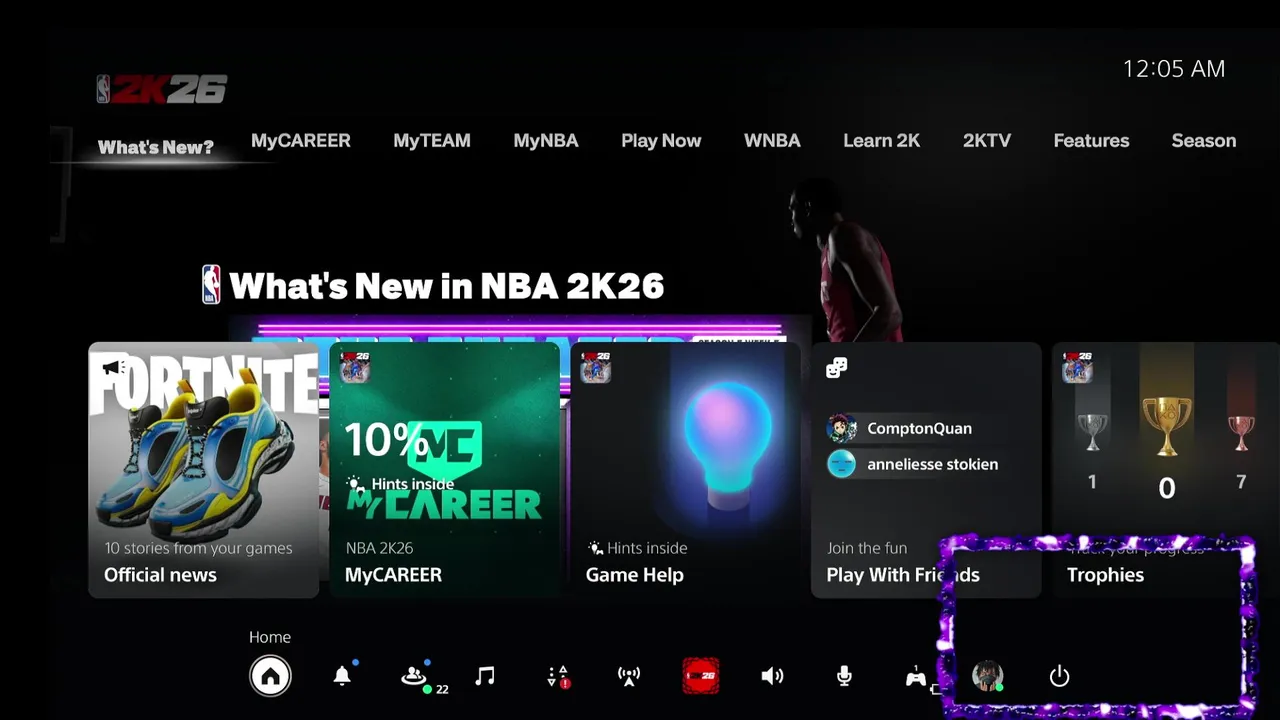Click the 10 stories from your games text
Image resolution: width=1280 pixels, height=720 pixels.
[x=199, y=548]
